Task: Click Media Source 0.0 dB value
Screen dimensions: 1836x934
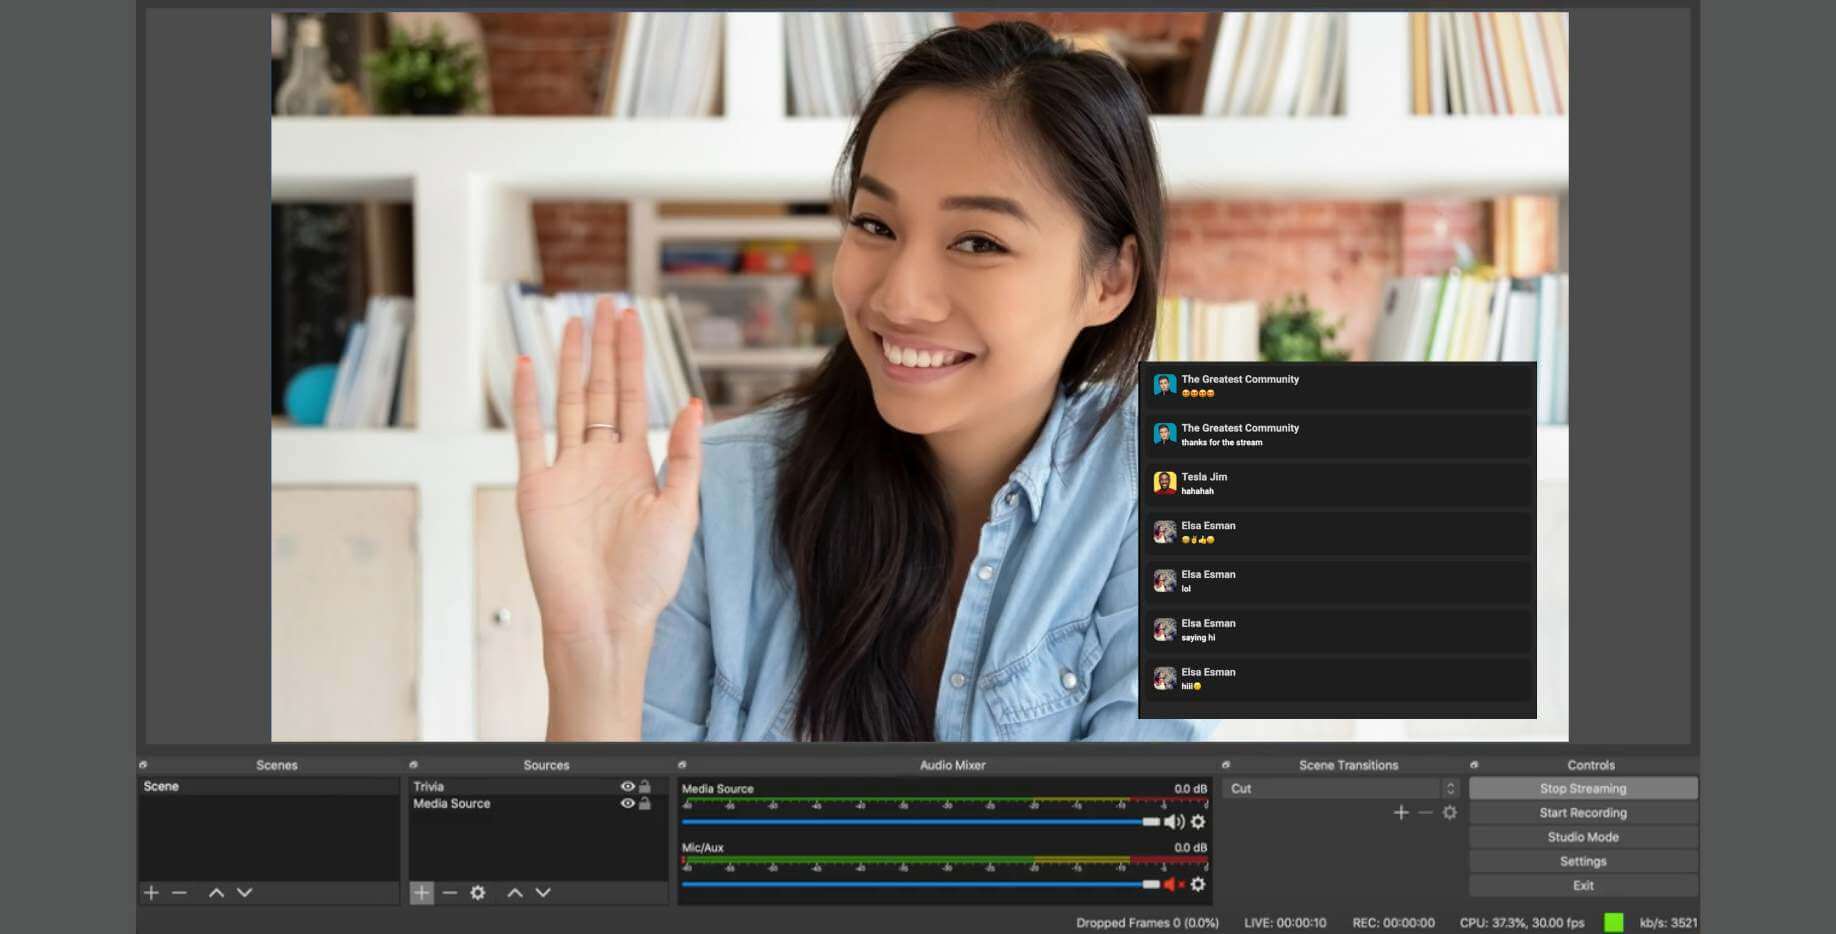Action: 1190,788
